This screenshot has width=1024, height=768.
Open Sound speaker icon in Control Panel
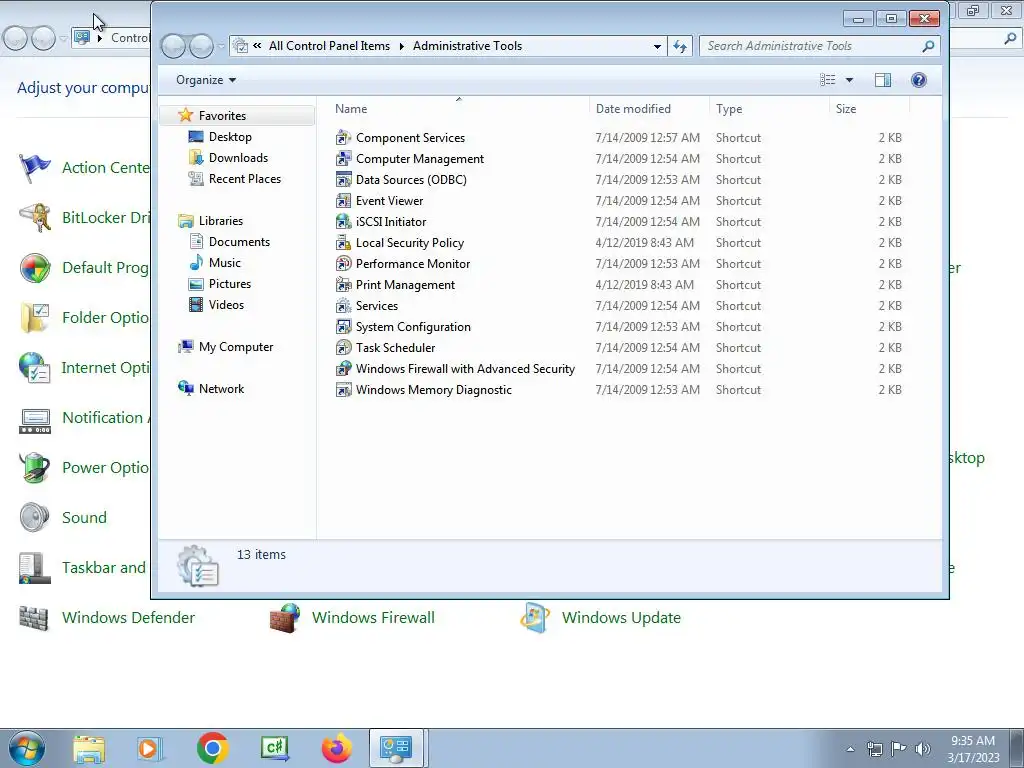(34, 517)
